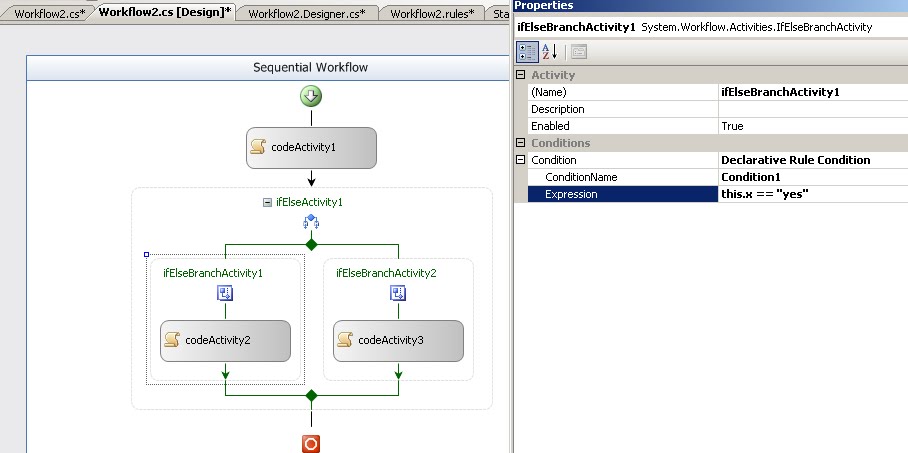Viewport: 908px width, 453px height.
Task: Open the partially hidden Sta... tab
Action: coord(499,14)
